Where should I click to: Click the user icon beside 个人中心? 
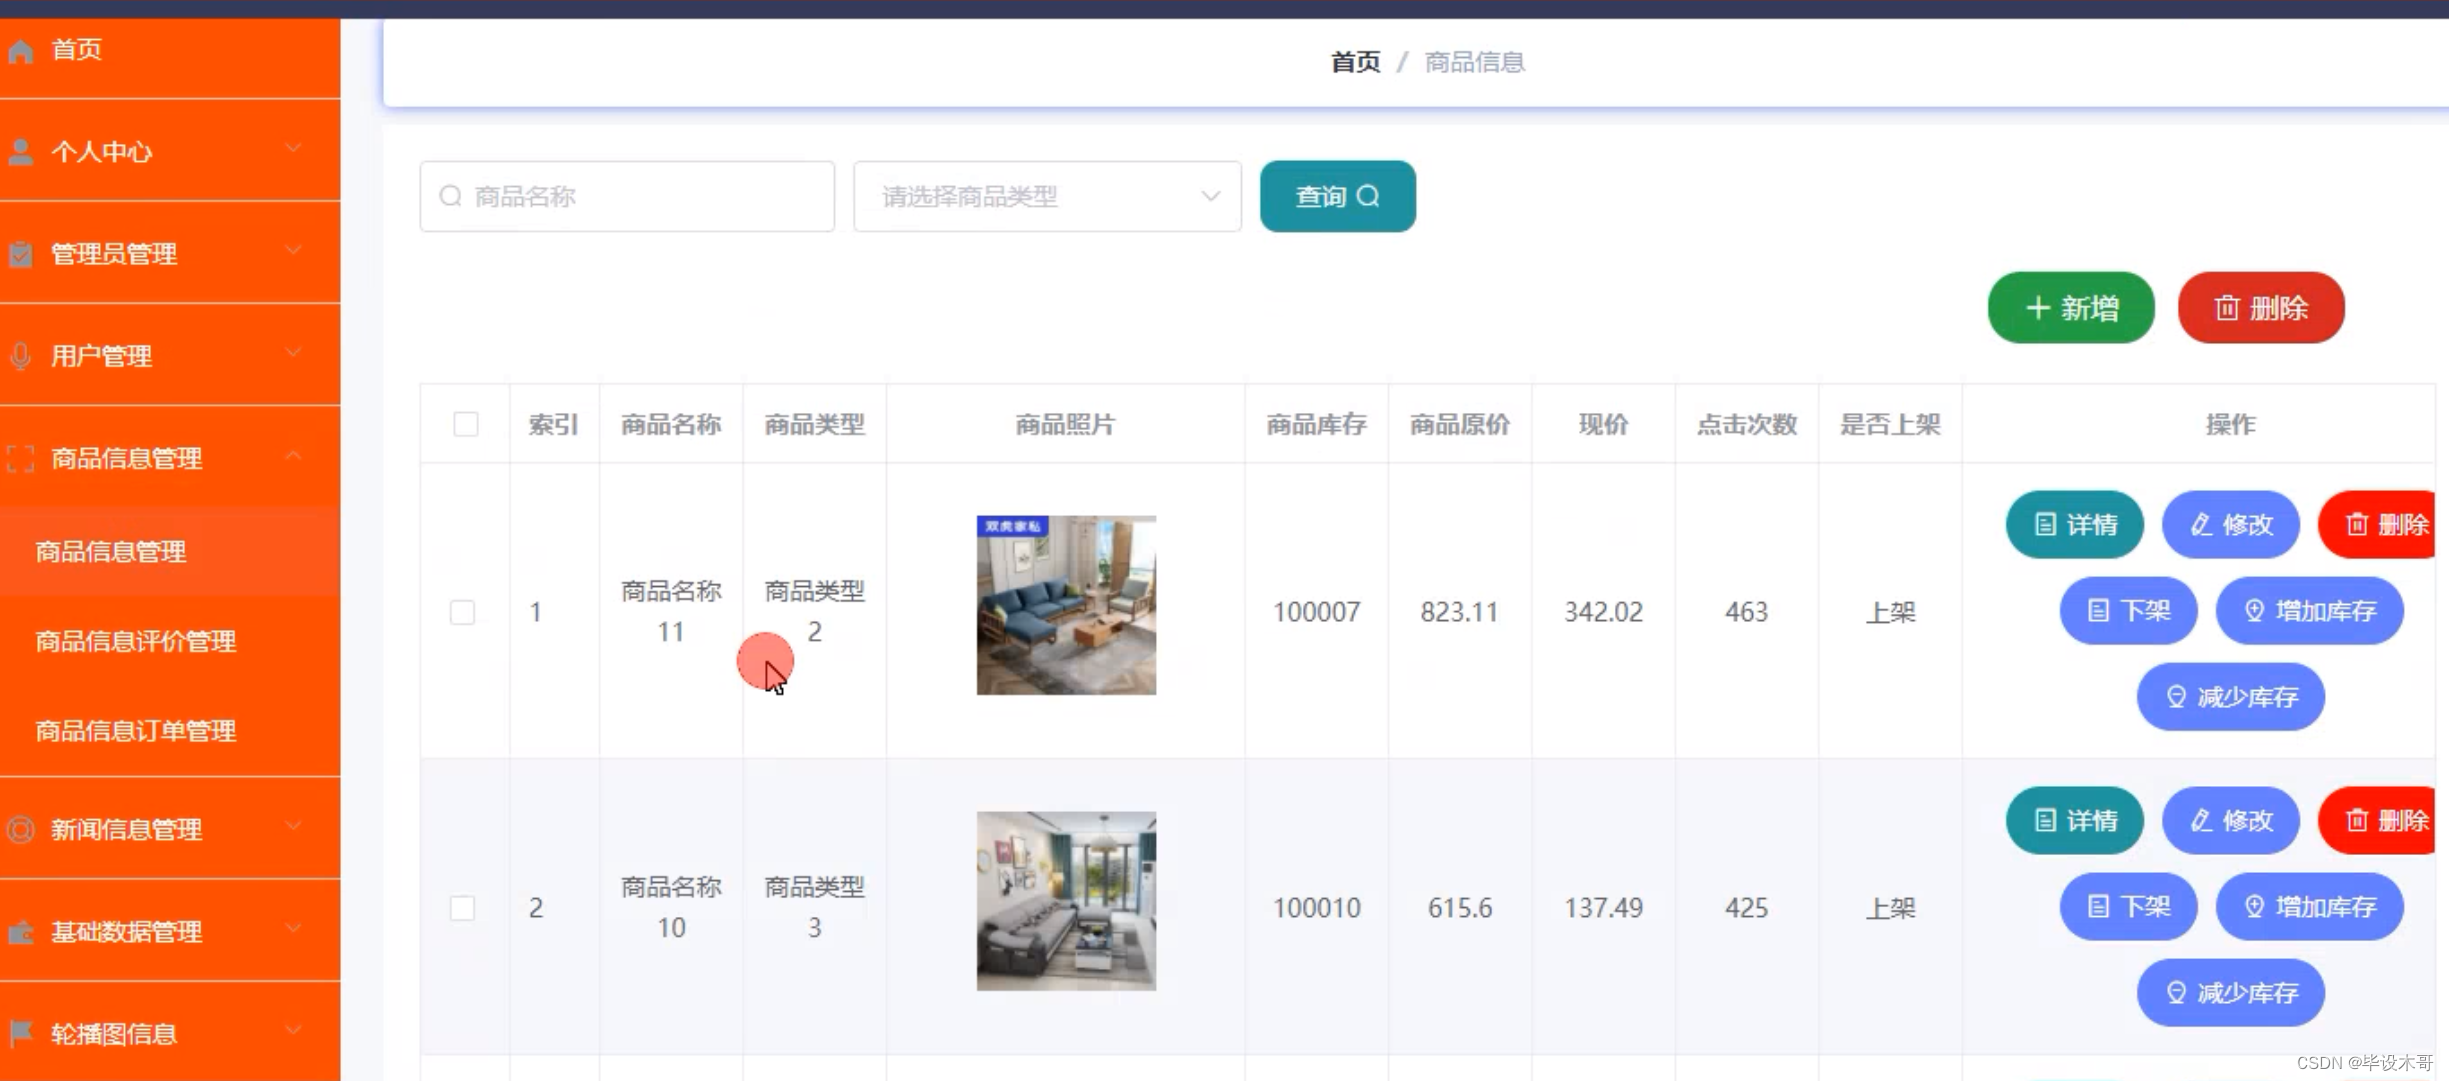point(21,152)
